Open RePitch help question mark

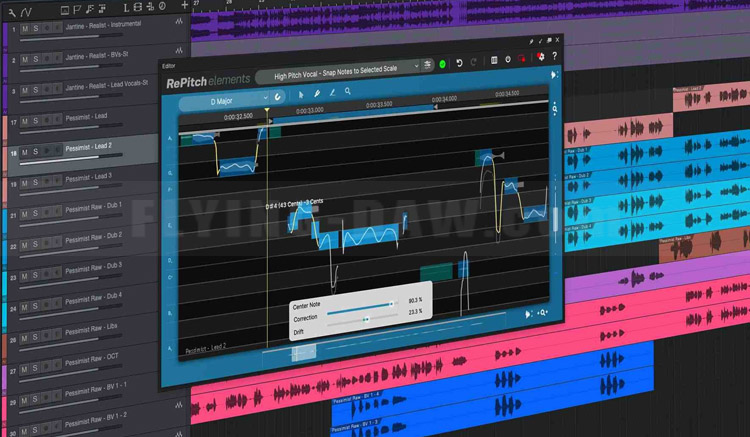[554, 56]
